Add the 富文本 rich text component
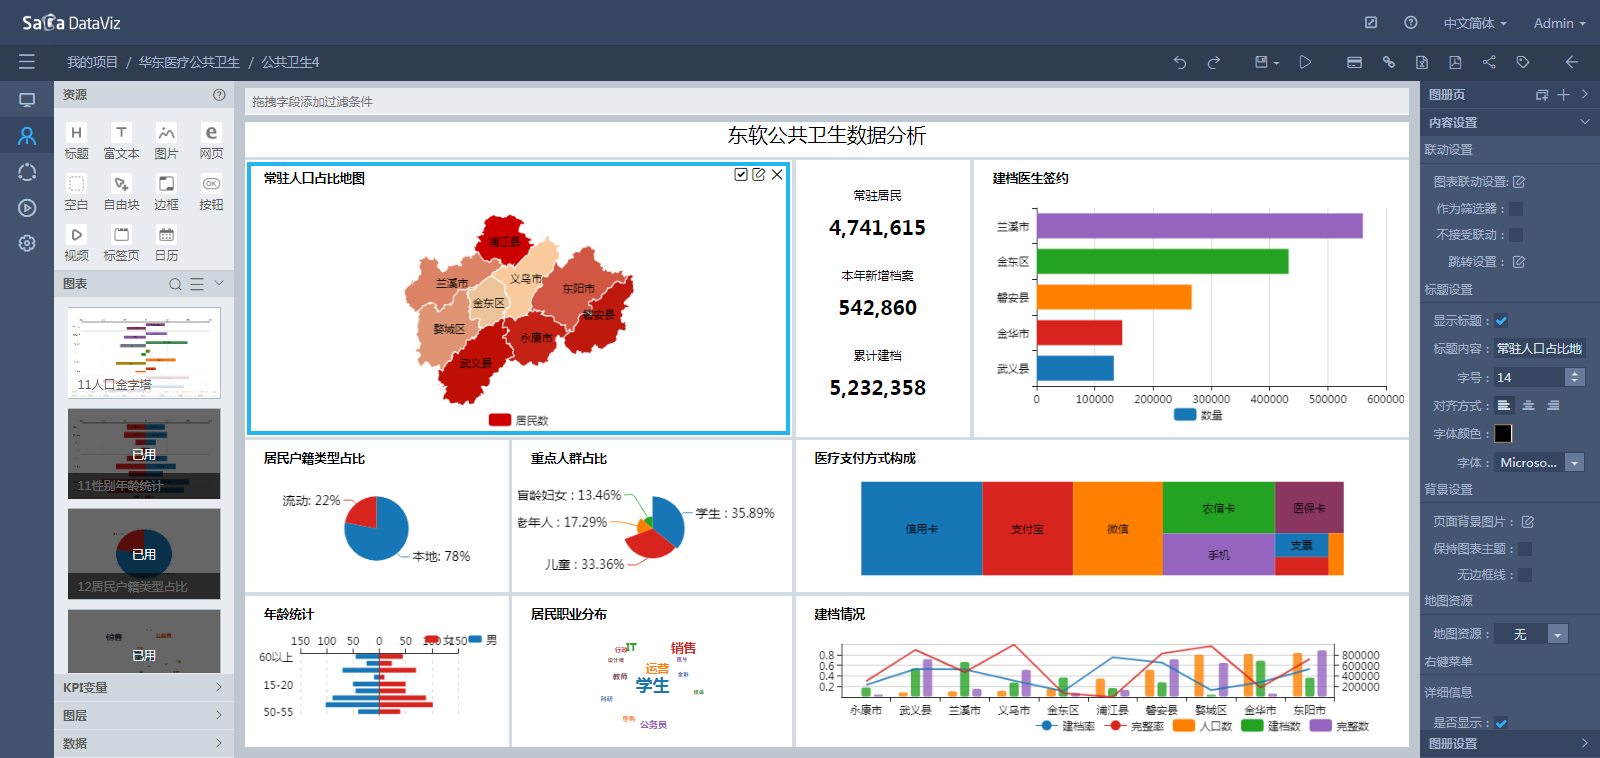Viewport: 1600px width, 758px height. 121,141
